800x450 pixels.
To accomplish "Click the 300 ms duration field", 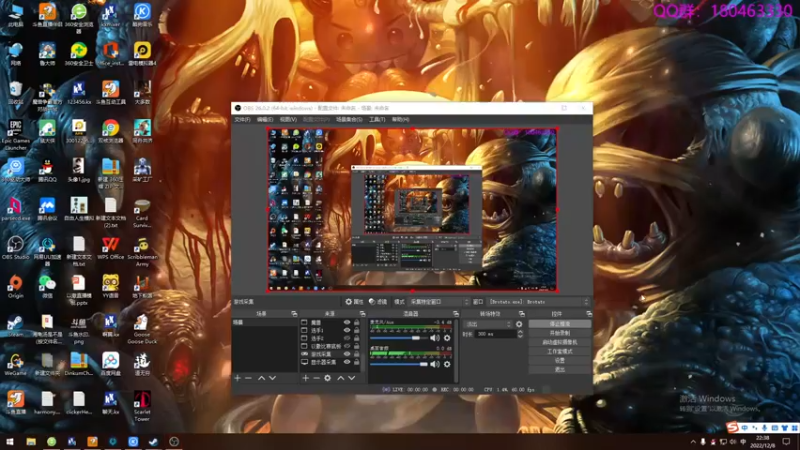I will tap(495, 334).
